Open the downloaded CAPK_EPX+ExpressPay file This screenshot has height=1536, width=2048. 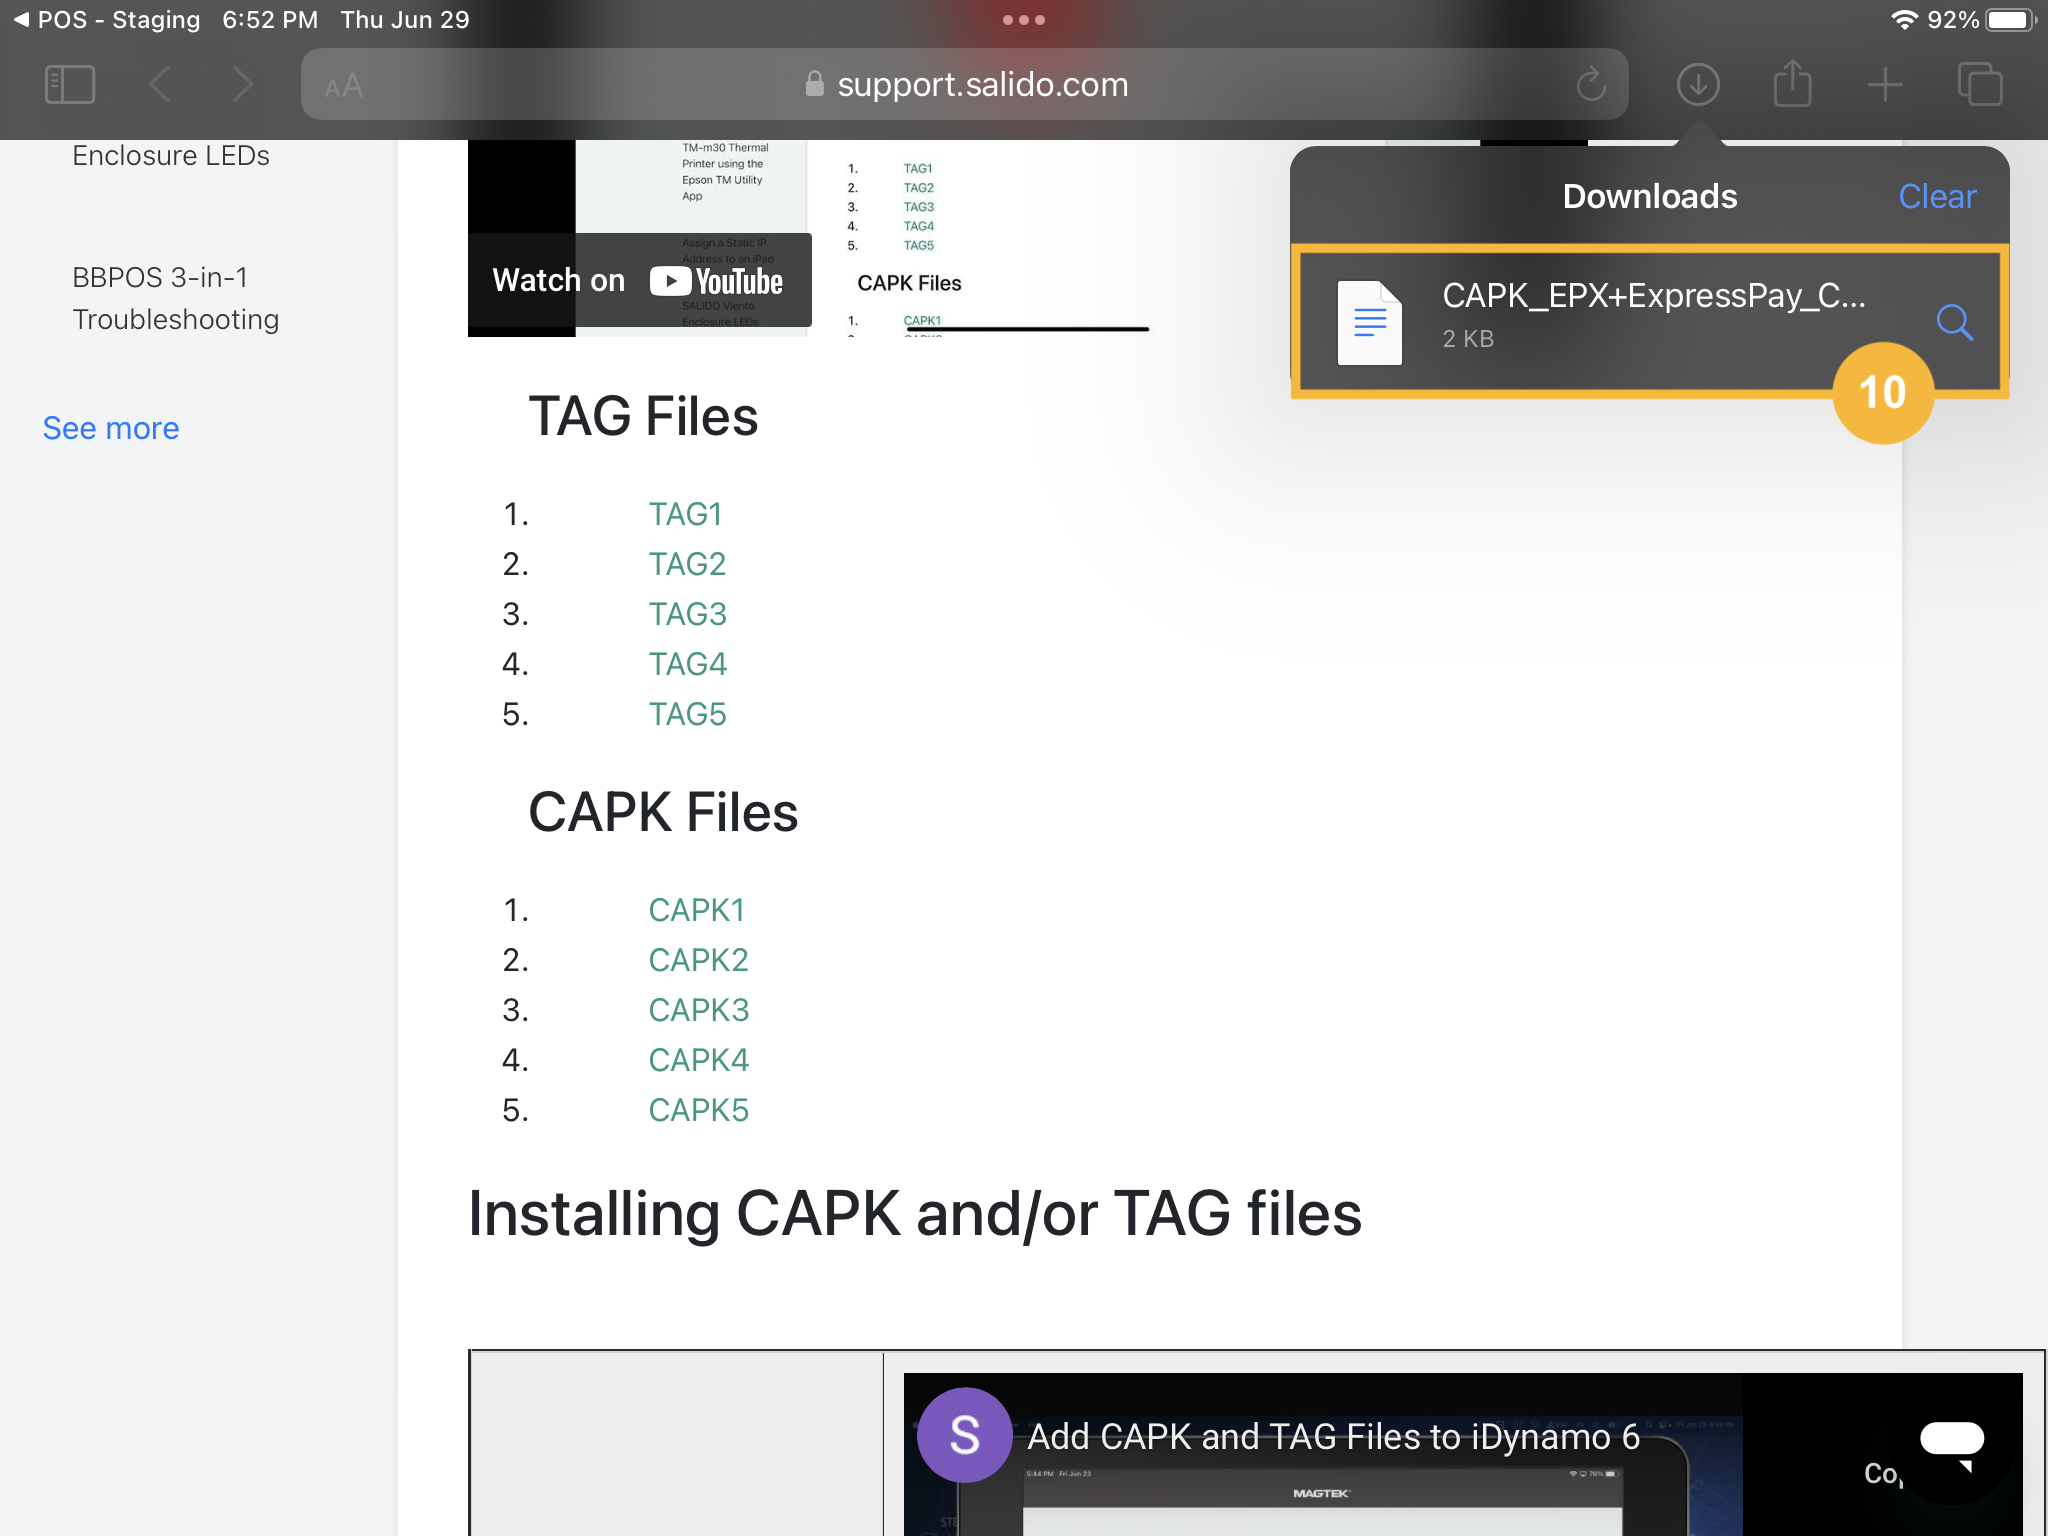point(1649,320)
